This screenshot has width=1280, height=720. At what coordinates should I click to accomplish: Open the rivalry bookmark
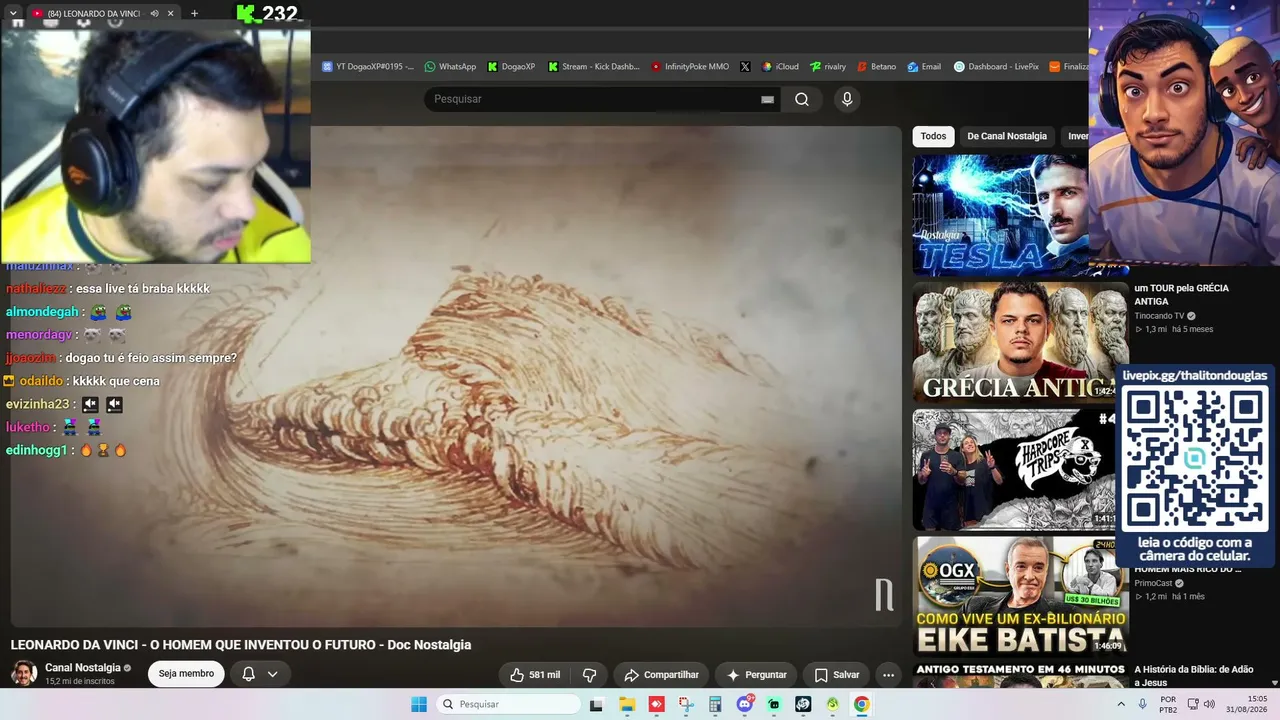click(x=828, y=67)
